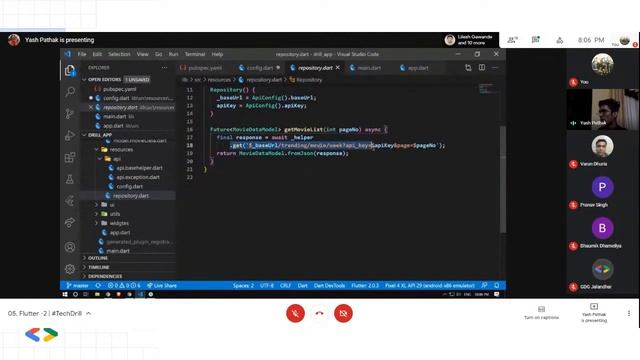Open the Source Control view
640x360 pixels.
70,113
